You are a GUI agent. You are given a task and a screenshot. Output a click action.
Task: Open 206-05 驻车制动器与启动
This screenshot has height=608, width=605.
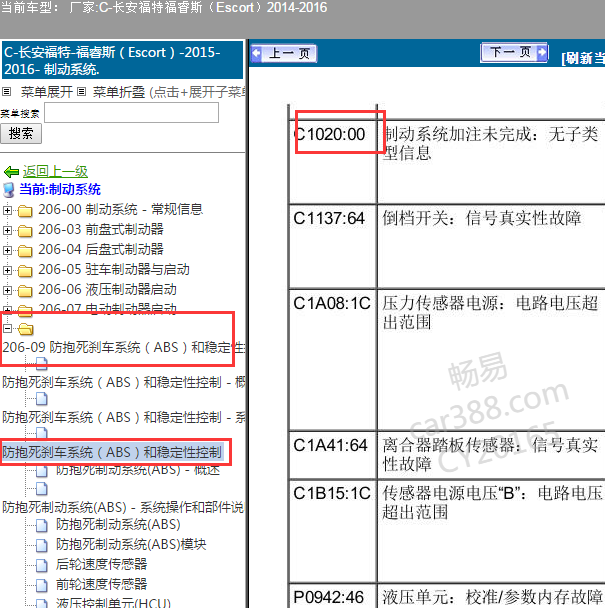pyautogui.click(x=114, y=269)
